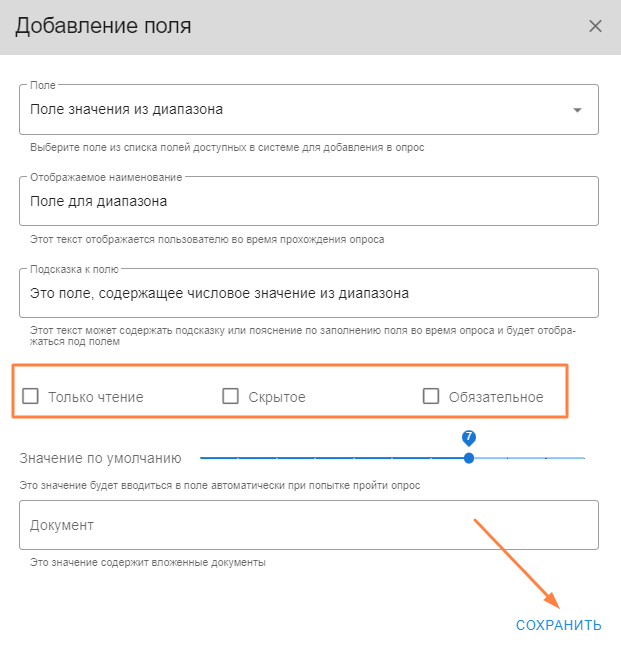This screenshot has height=648, width=621.
Task: Click the 'Значение по умолчанию' label
Action: click(101, 458)
